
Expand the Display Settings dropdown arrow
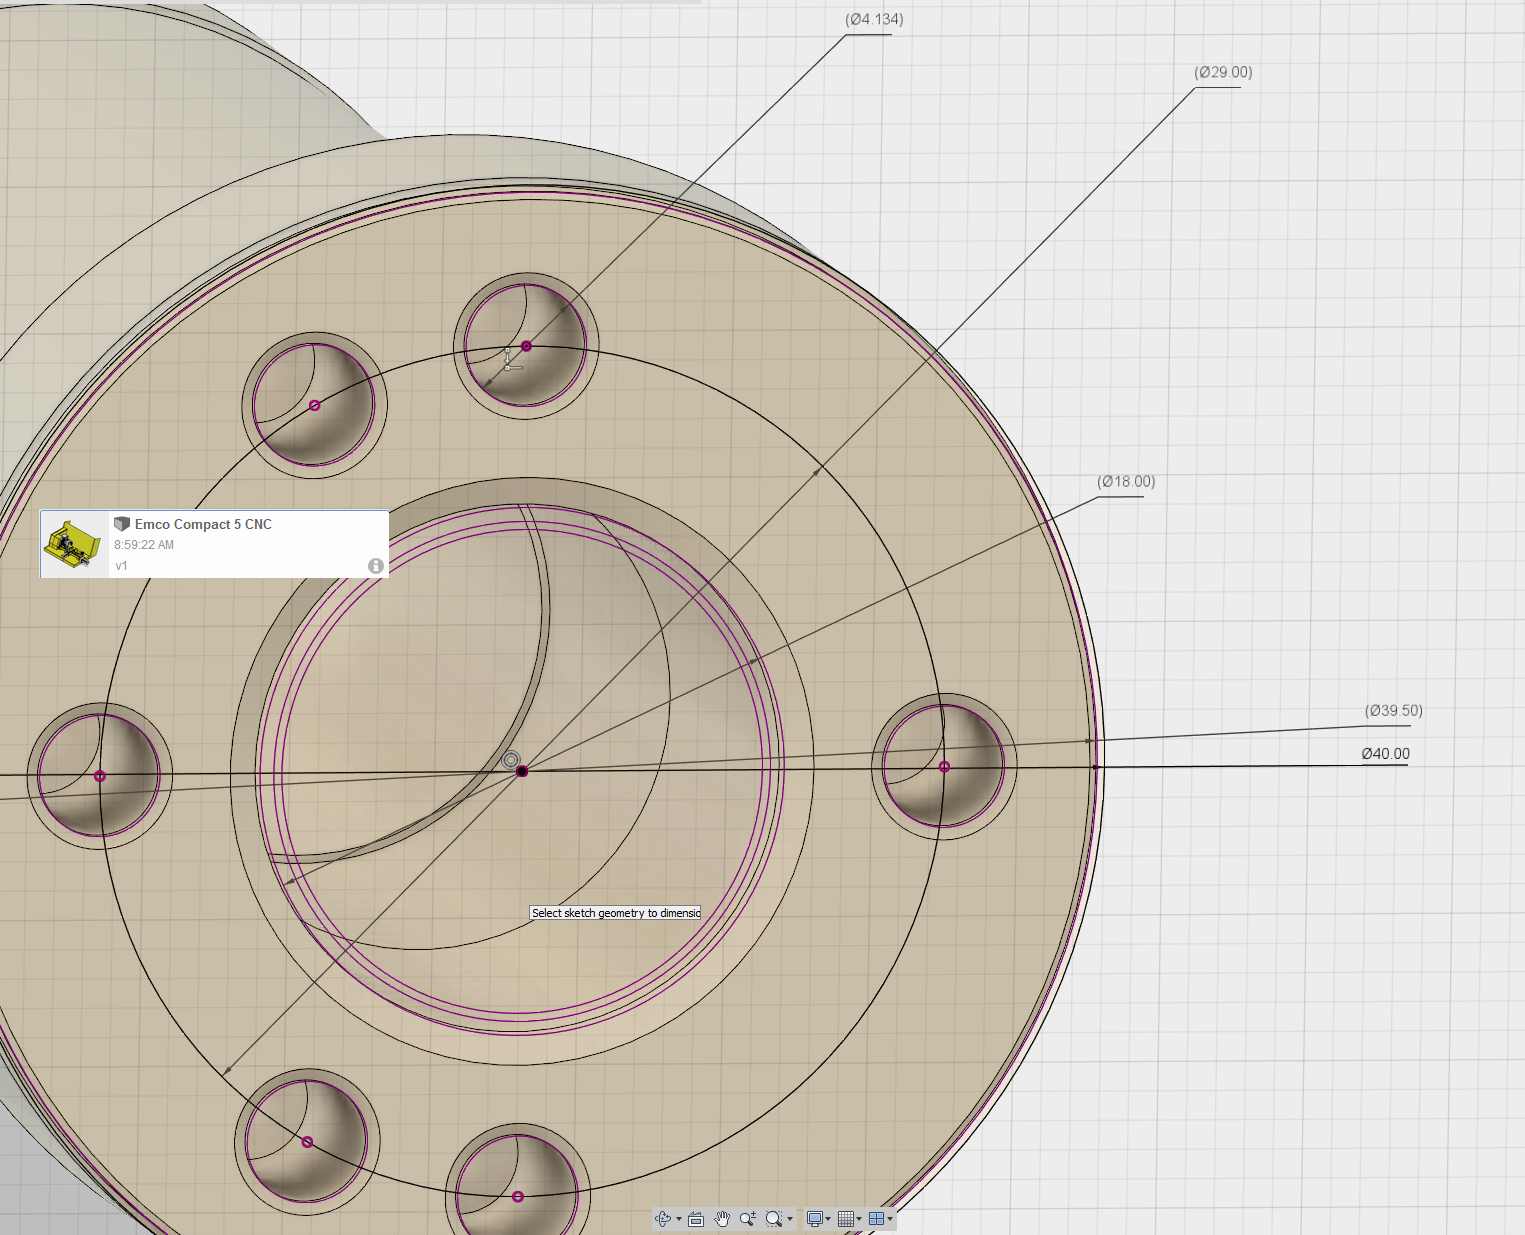pos(828,1219)
